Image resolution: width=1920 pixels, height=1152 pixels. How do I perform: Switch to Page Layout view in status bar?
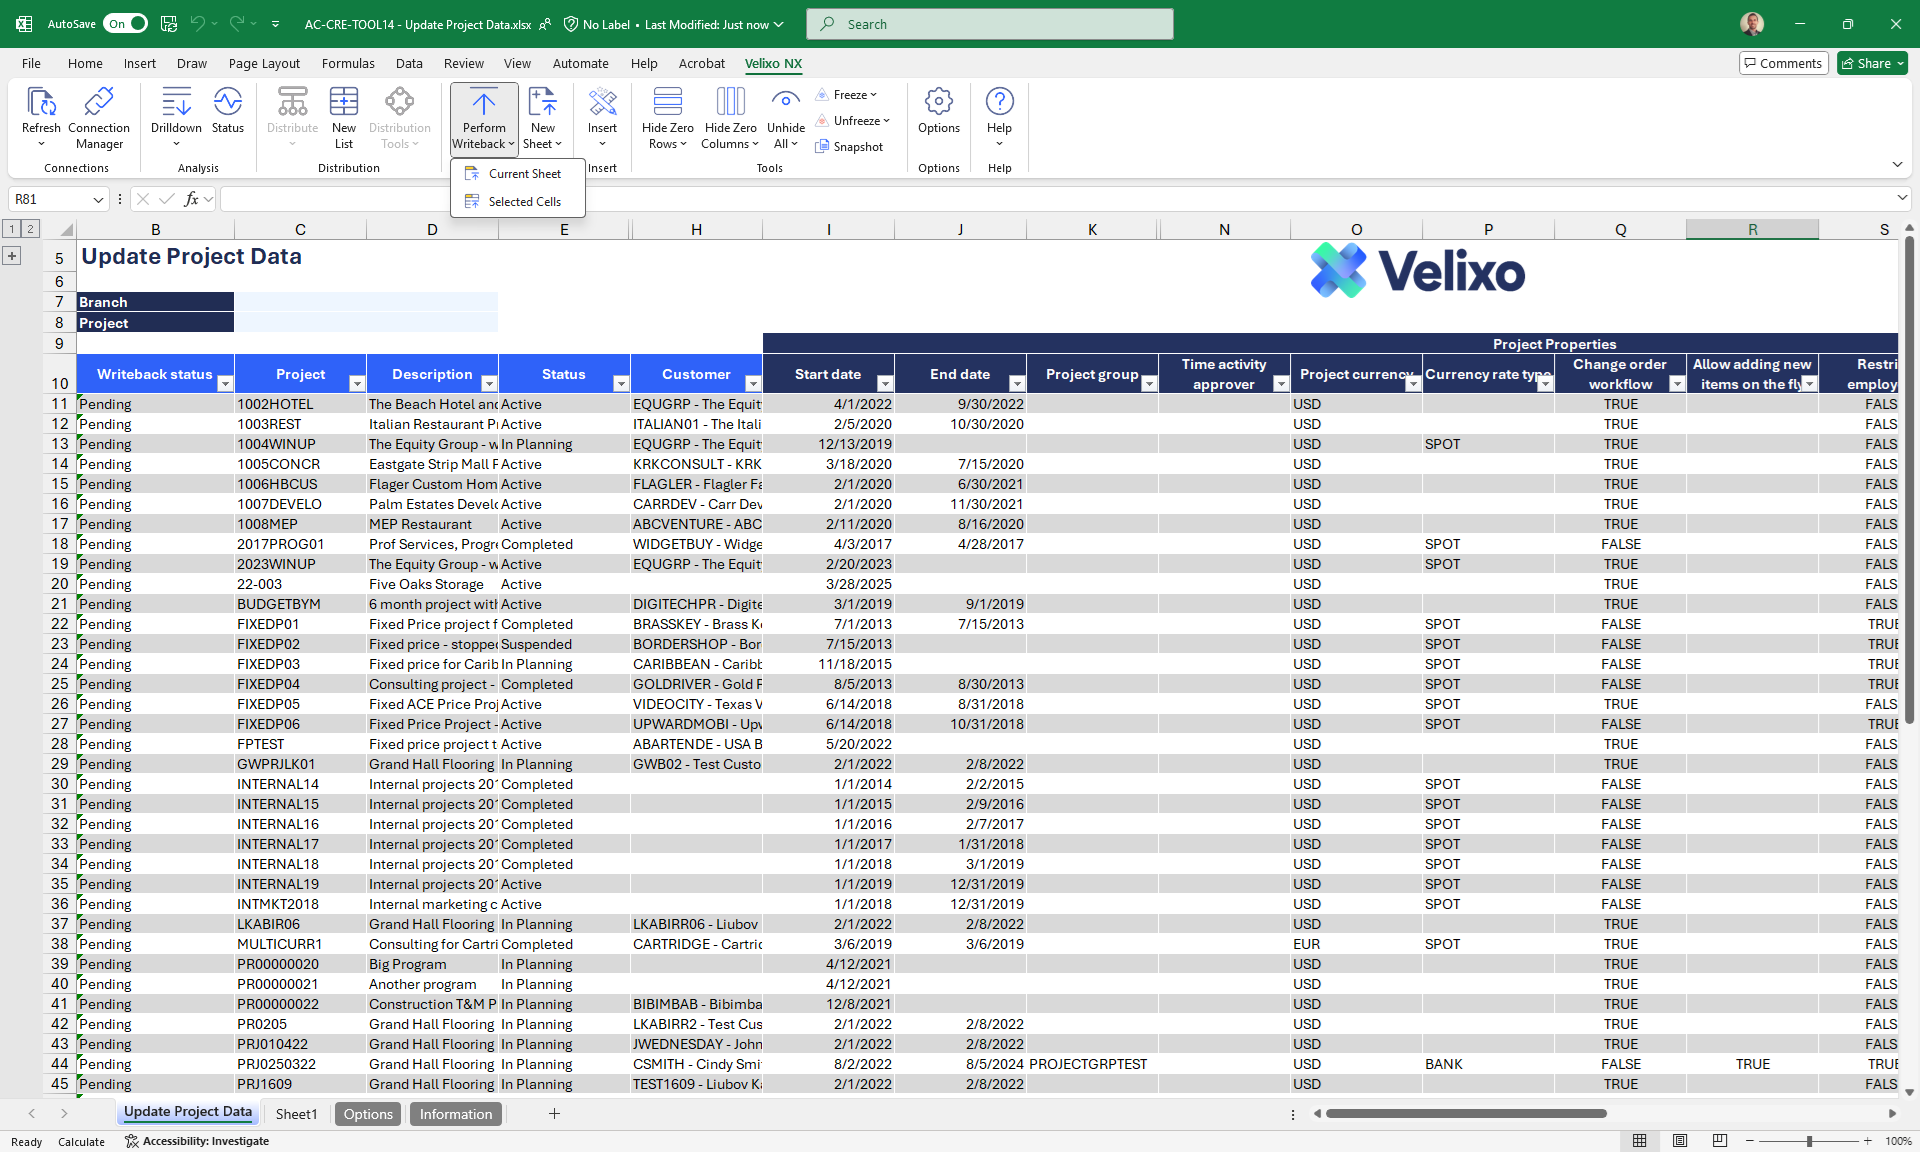coord(1680,1141)
